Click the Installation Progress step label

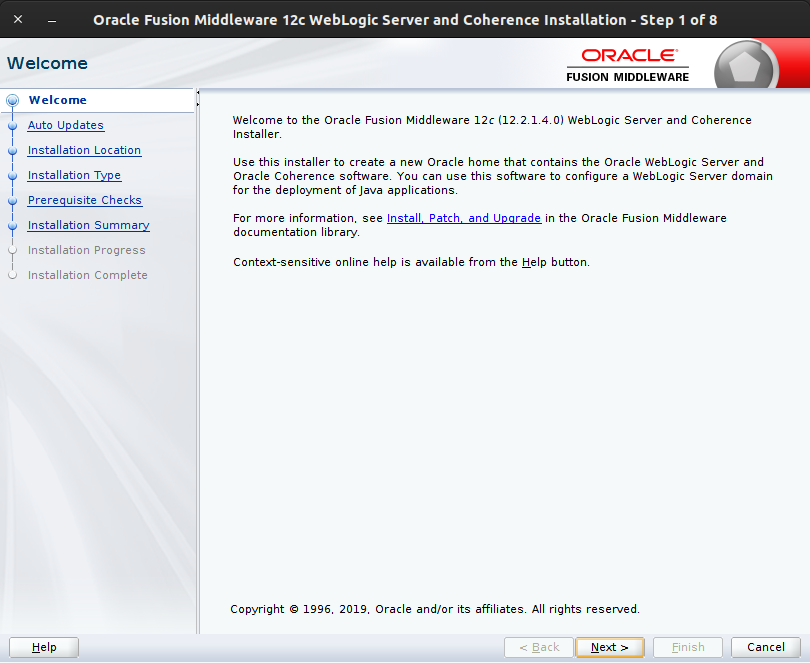(87, 250)
